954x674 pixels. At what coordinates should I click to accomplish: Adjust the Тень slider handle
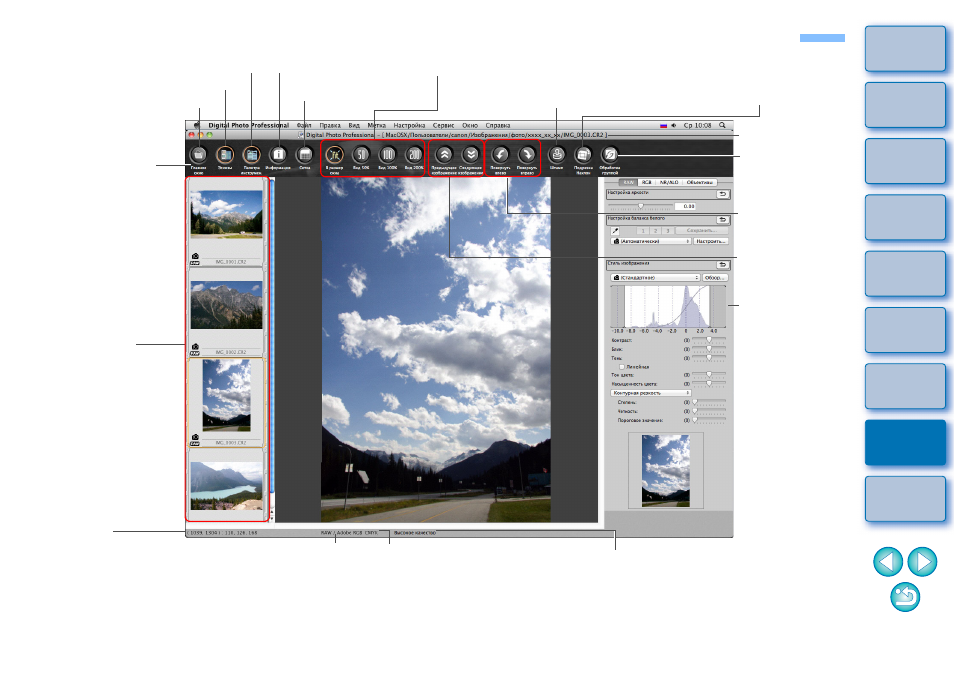tap(709, 358)
